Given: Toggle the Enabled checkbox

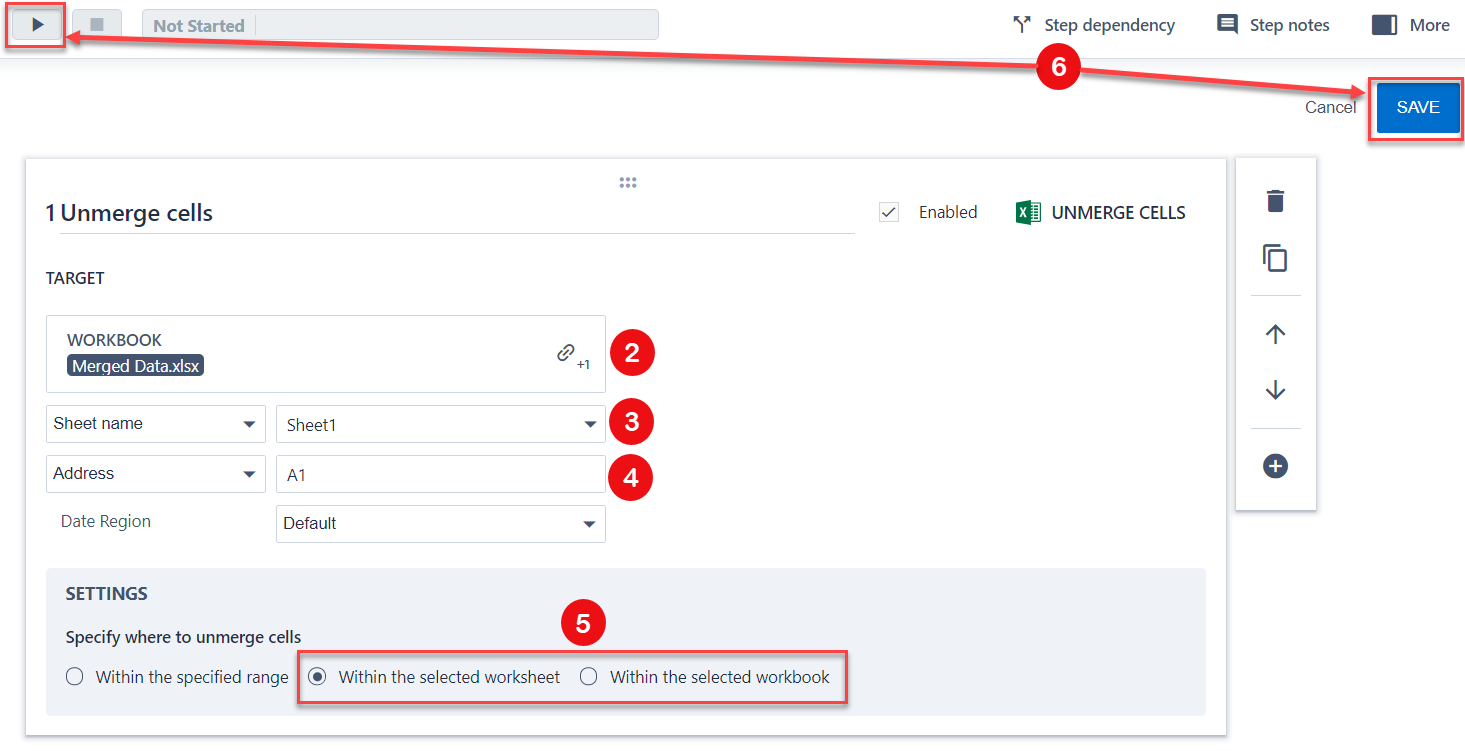Looking at the screenshot, I should pyautogui.click(x=889, y=212).
